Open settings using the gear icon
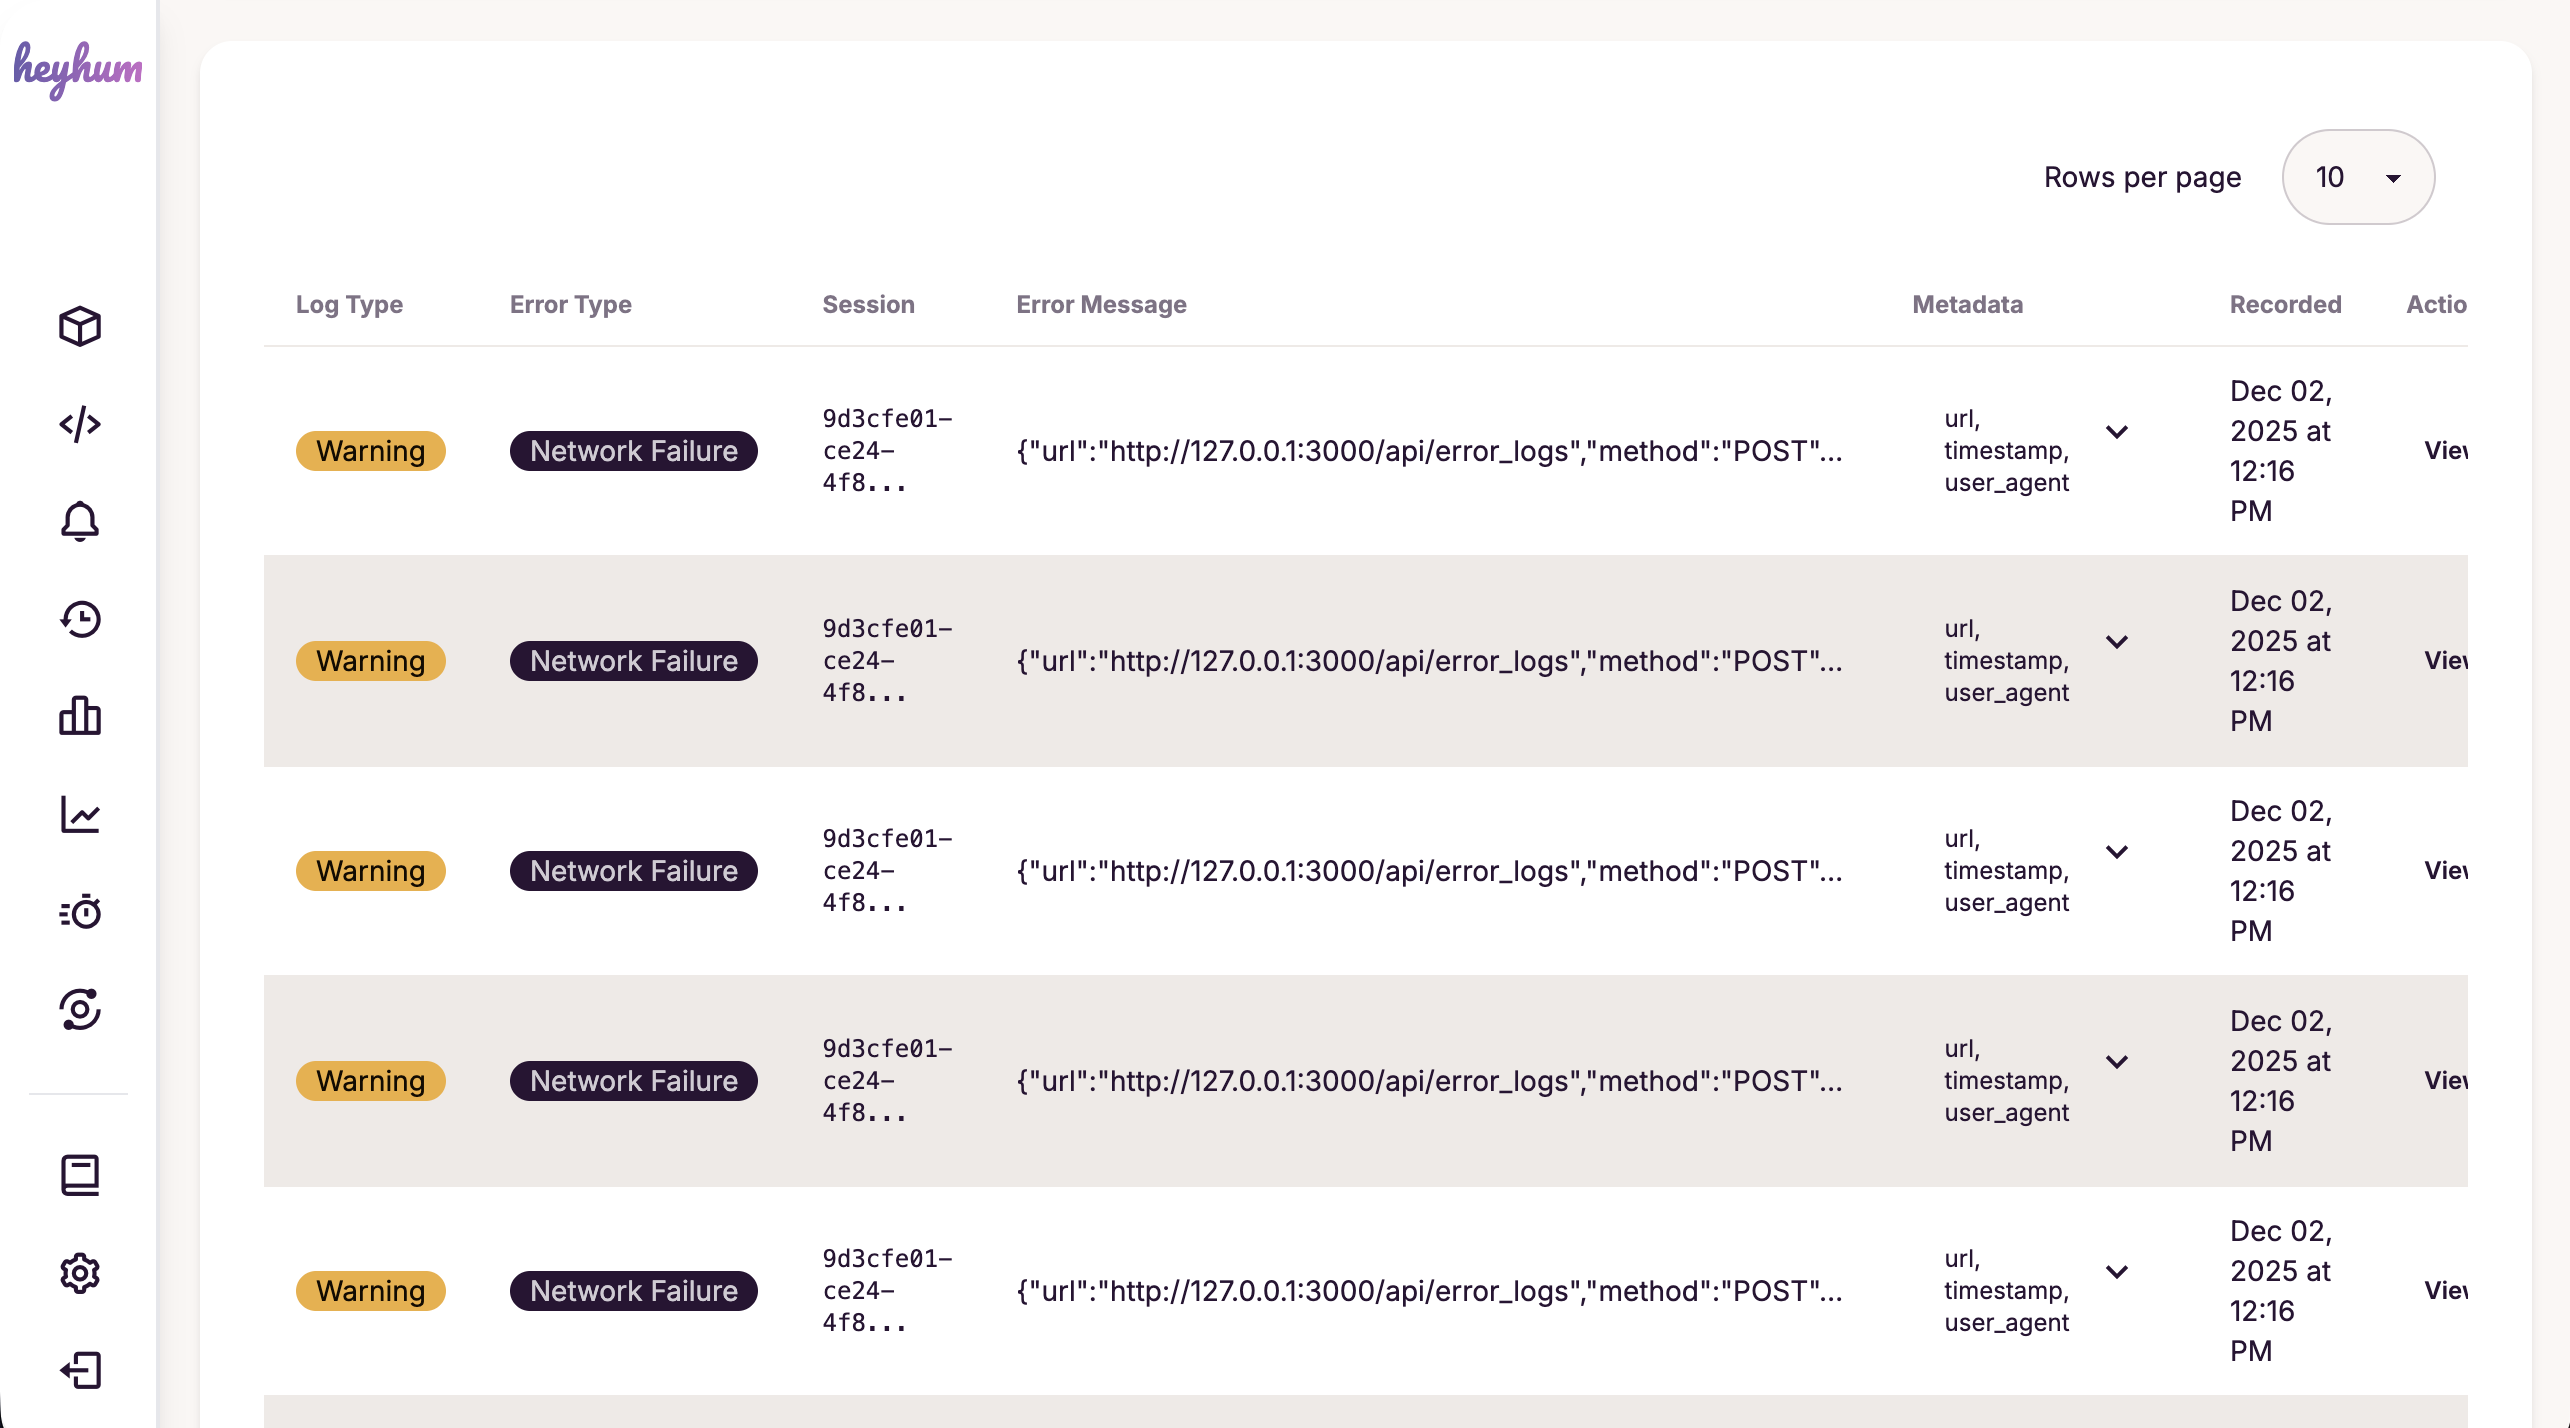 80,1273
